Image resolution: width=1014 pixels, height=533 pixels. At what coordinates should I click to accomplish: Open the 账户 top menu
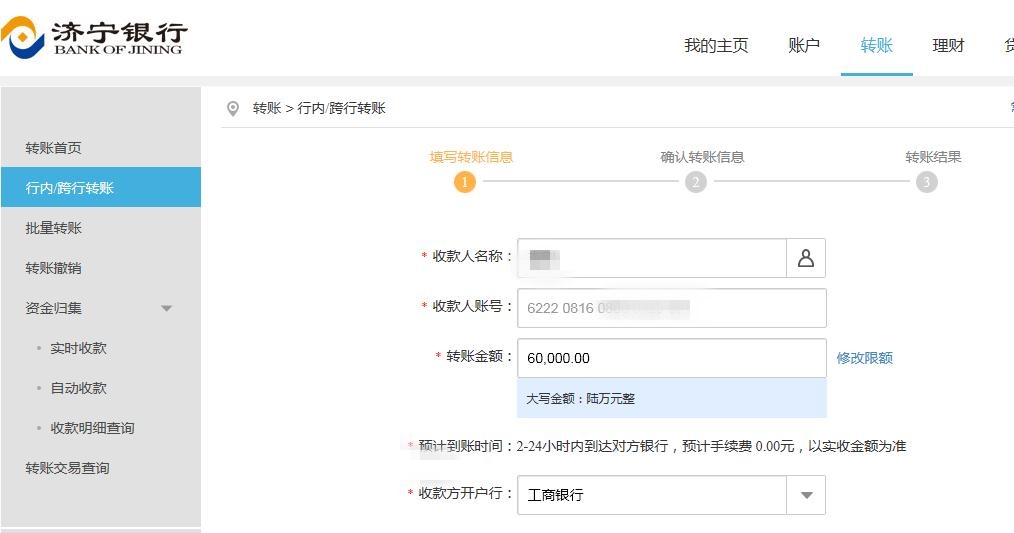(x=804, y=45)
